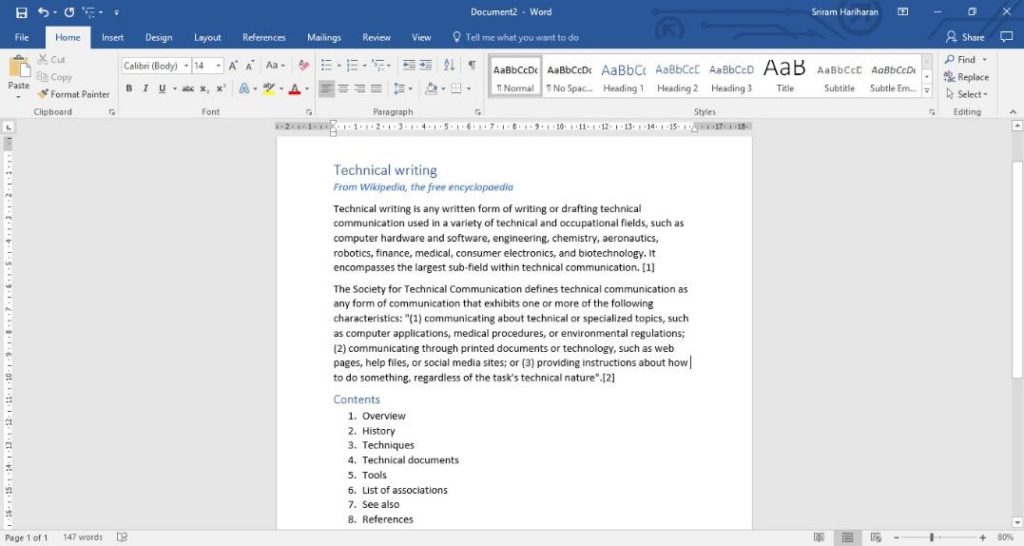Image resolution: width=1024 pixels, height=546 pixels.
Task: Click the Format Painter brush icon
Action: (x=43, y=94)
